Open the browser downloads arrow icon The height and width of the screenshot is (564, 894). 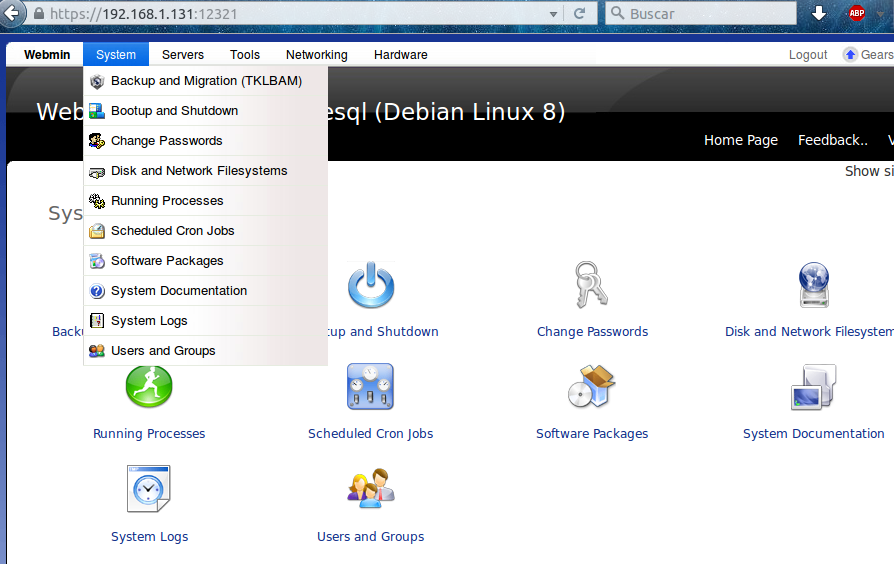coord(818,14)
